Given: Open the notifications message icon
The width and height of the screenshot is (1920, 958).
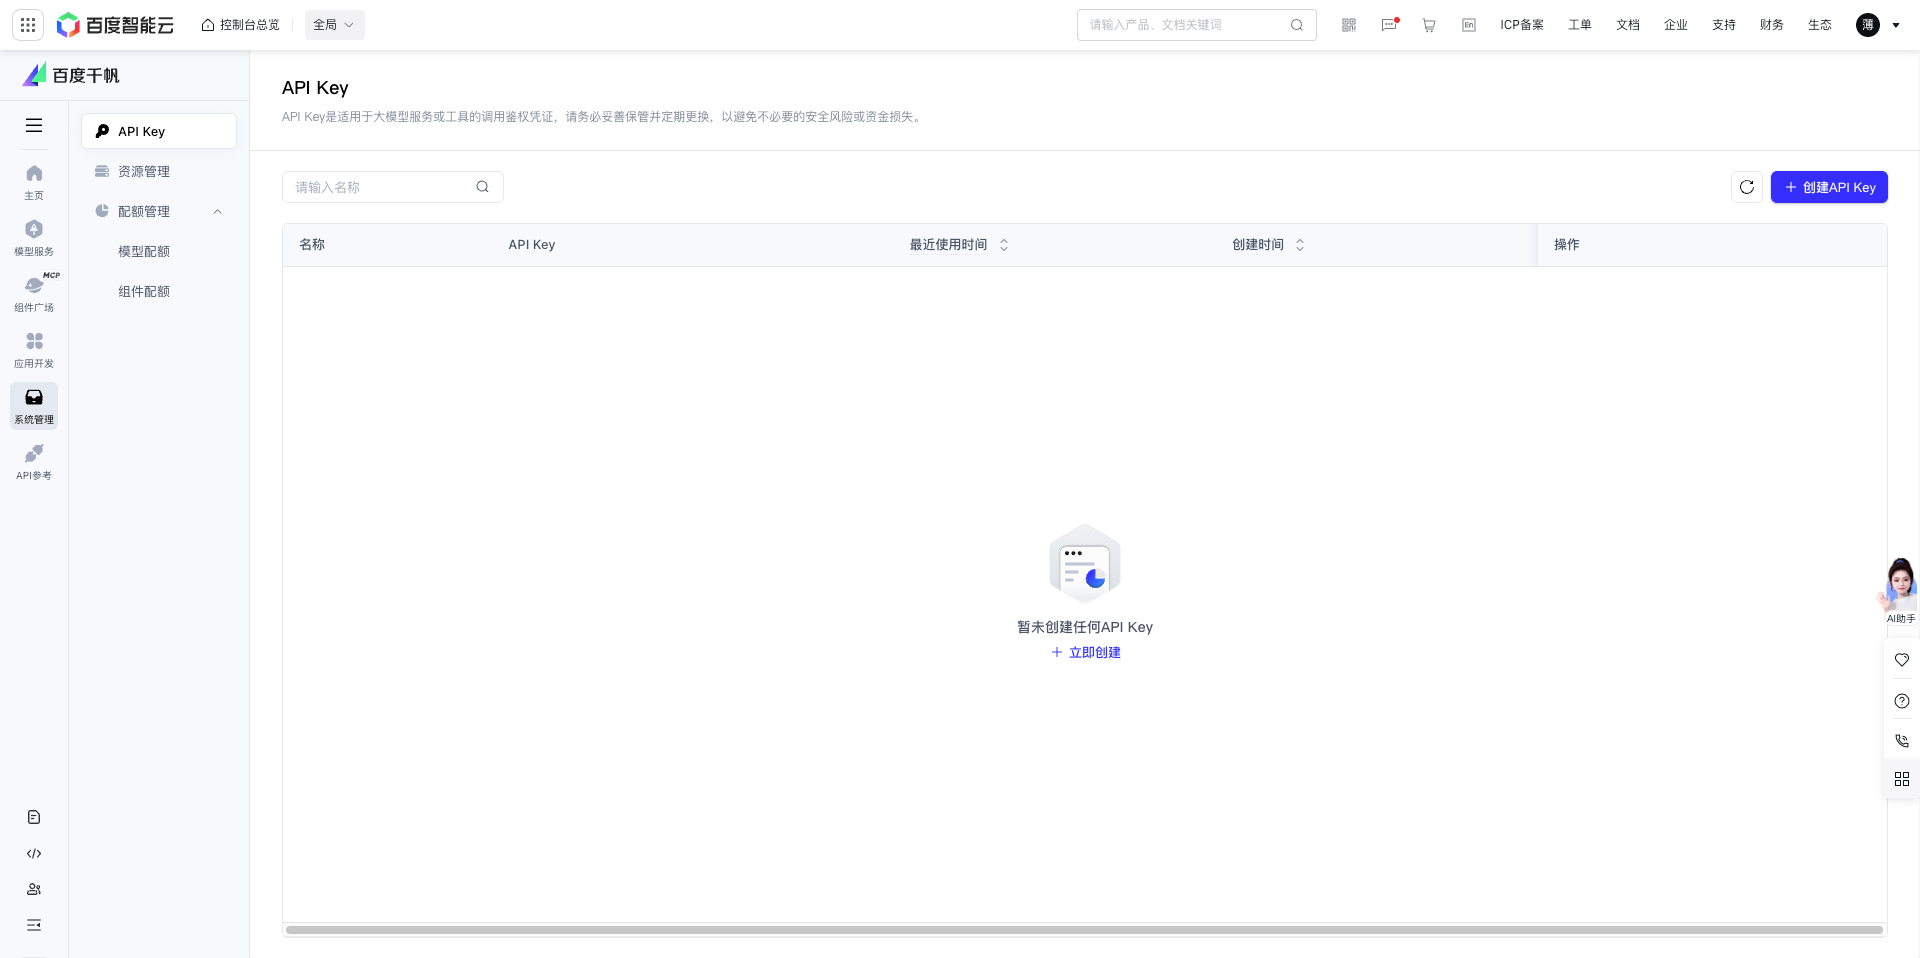Looking at the screenshot, I should pyautogui.click(x=1389, y=25).
